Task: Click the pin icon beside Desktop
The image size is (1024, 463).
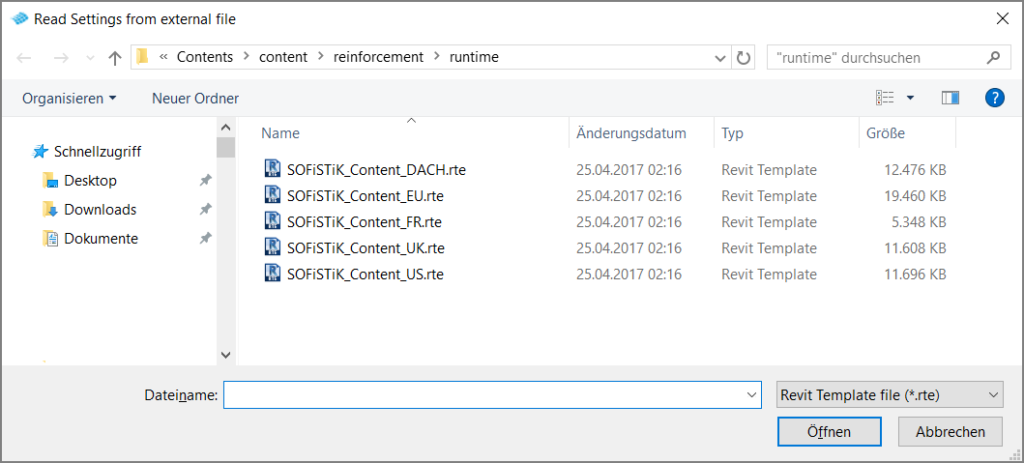Action: tap(205, 180)
